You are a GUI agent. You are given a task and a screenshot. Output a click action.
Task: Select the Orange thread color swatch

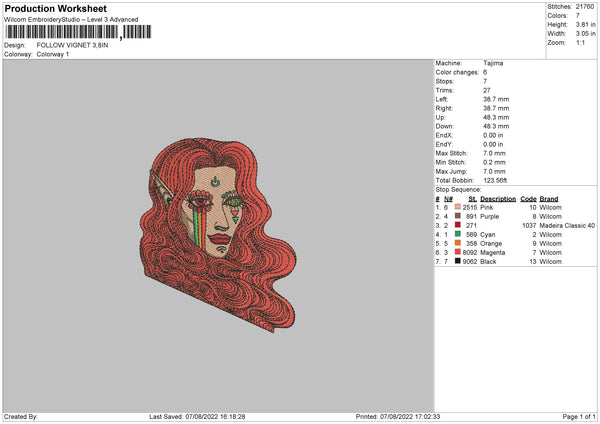(458, 243)
